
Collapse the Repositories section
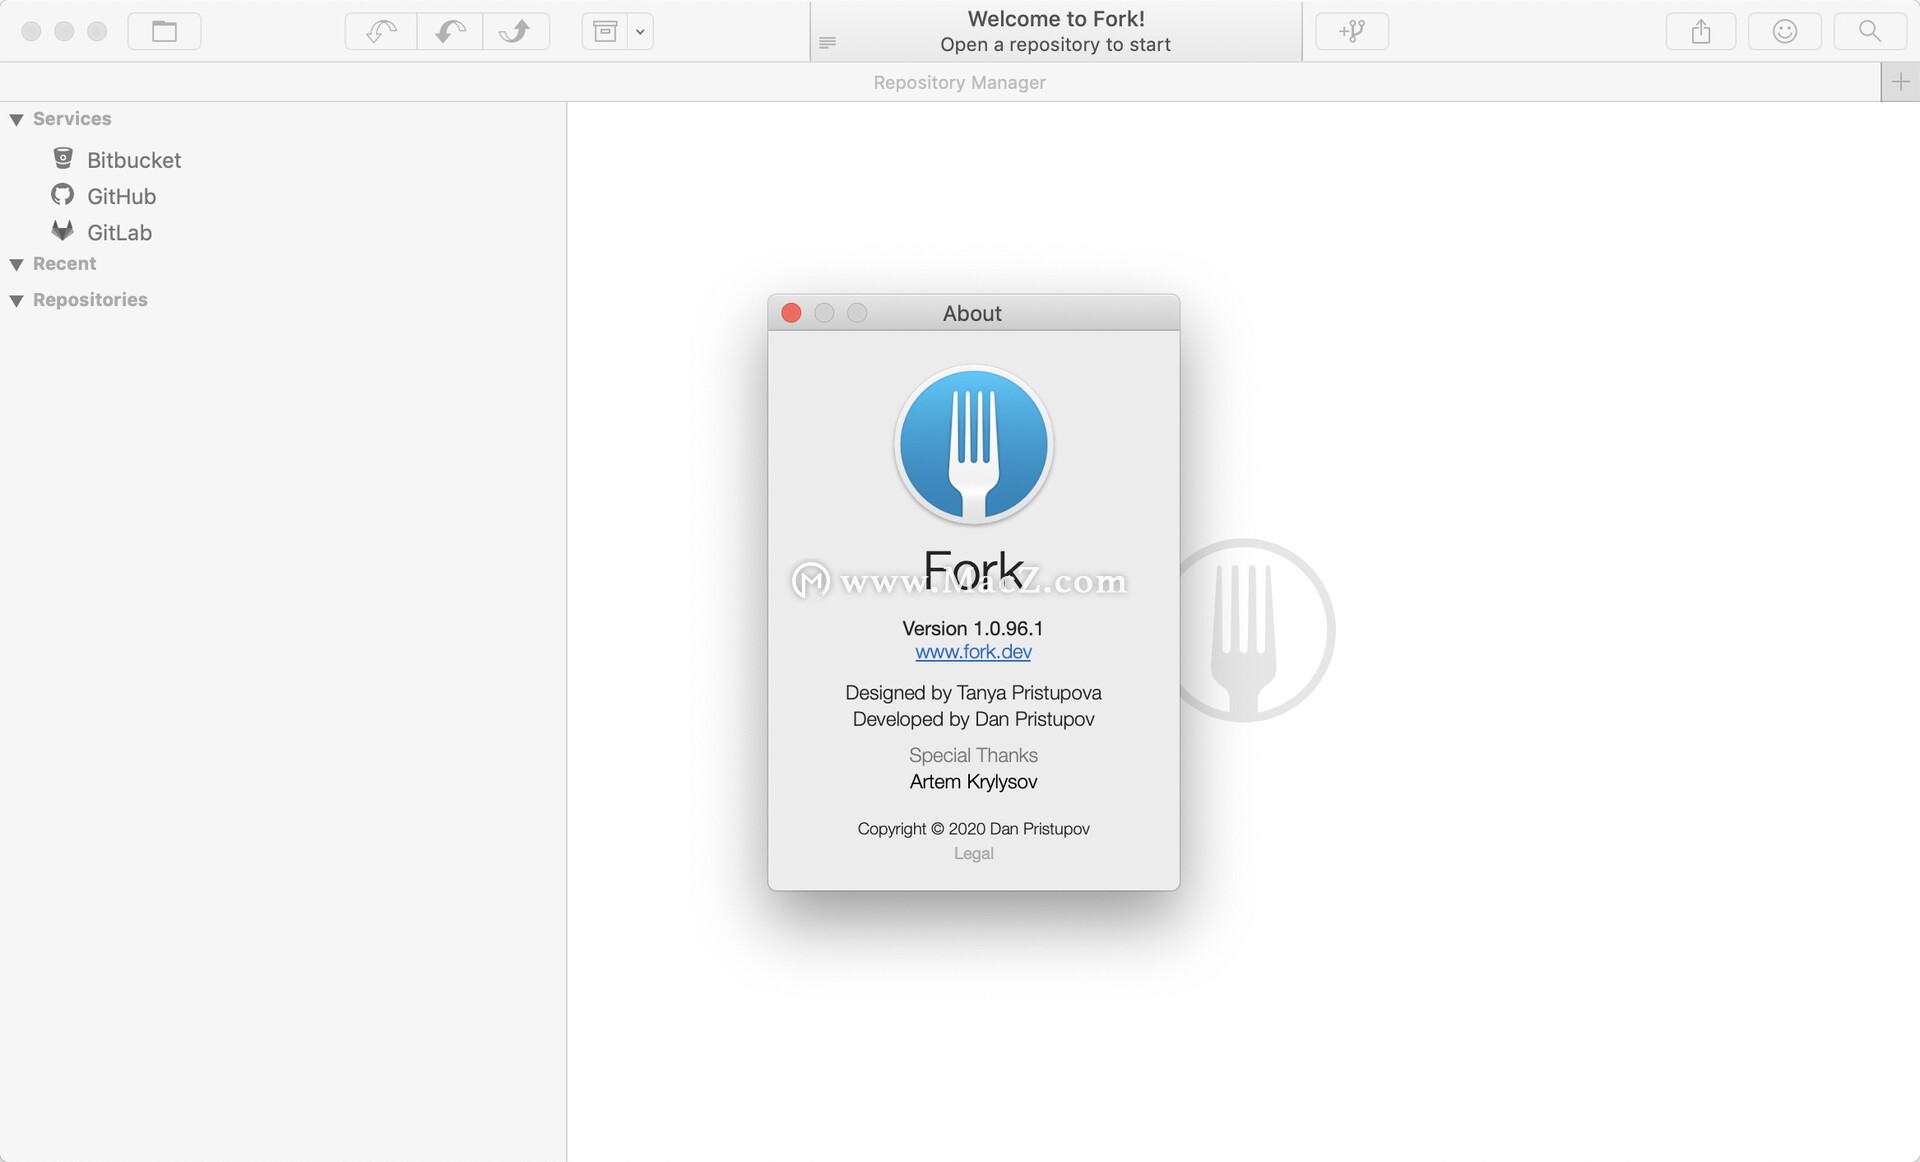pos(16,301)
